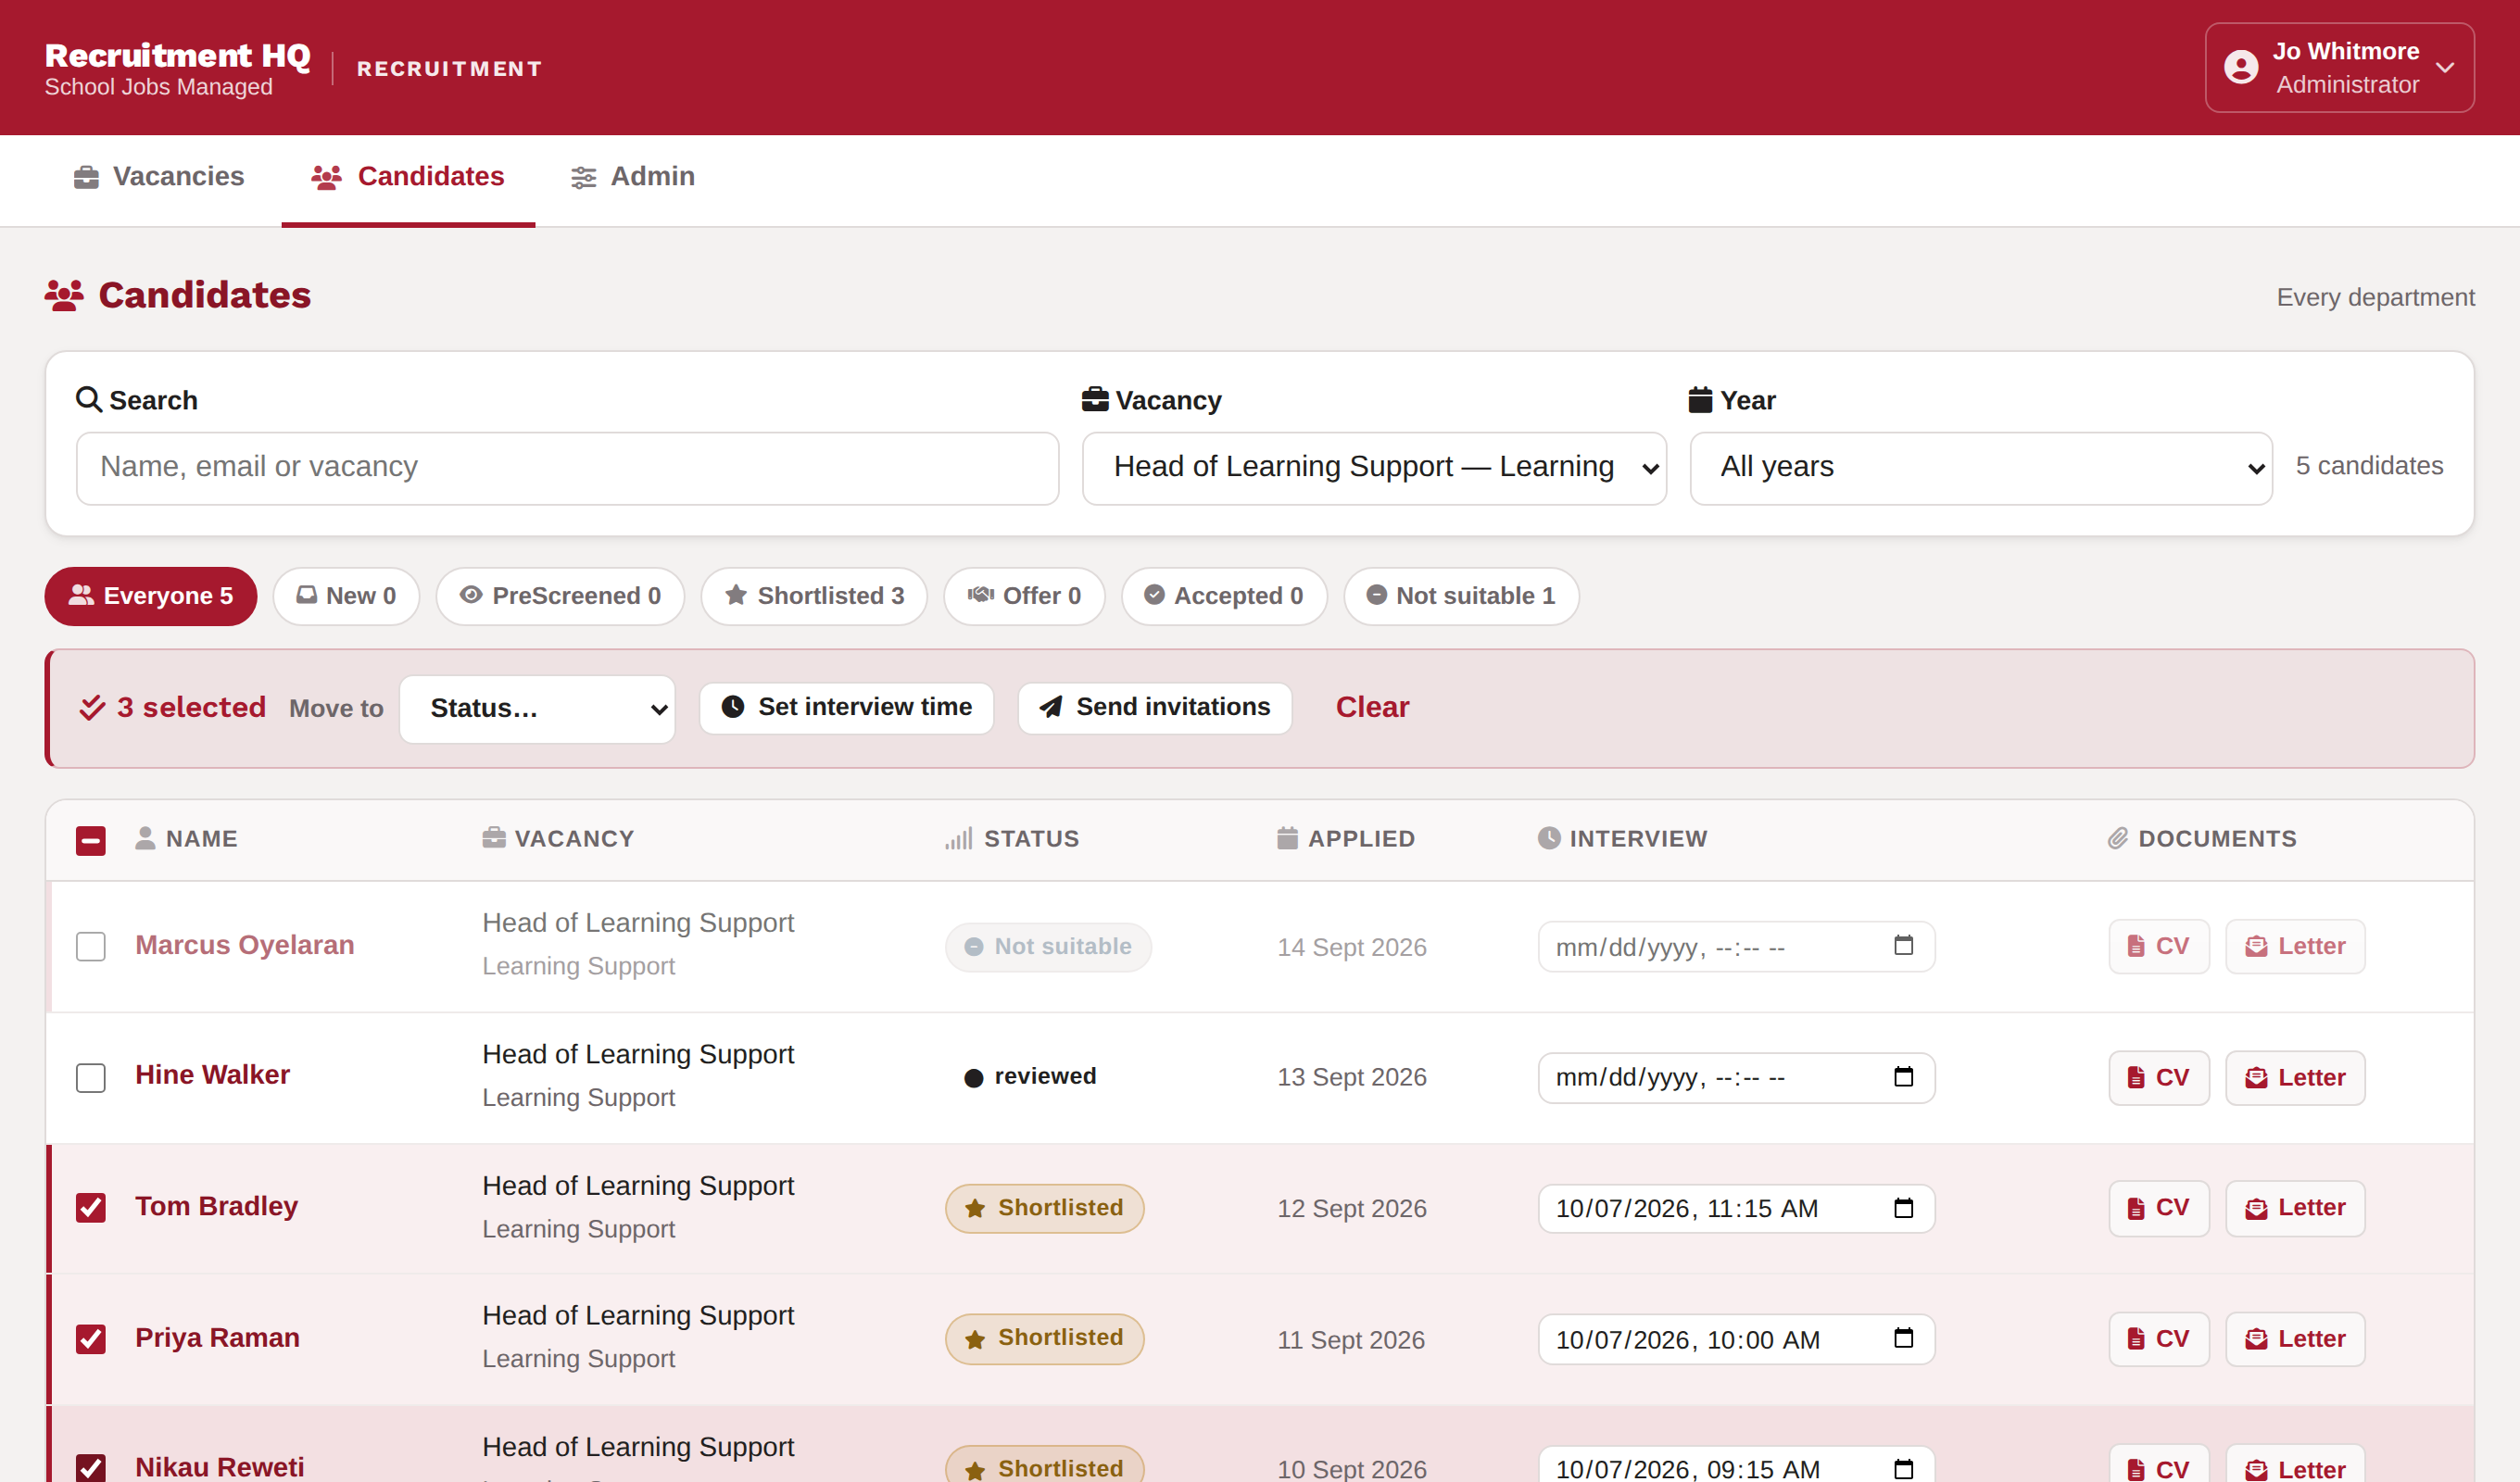Open calendar picker for Tom Bradley's interview

[1903, 1208]
